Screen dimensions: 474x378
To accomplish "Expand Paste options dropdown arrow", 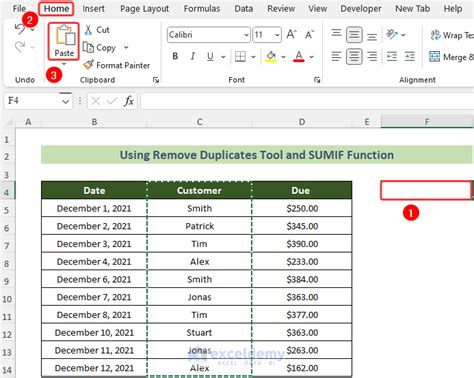I will pyautogui.click(x=64, y=64).
